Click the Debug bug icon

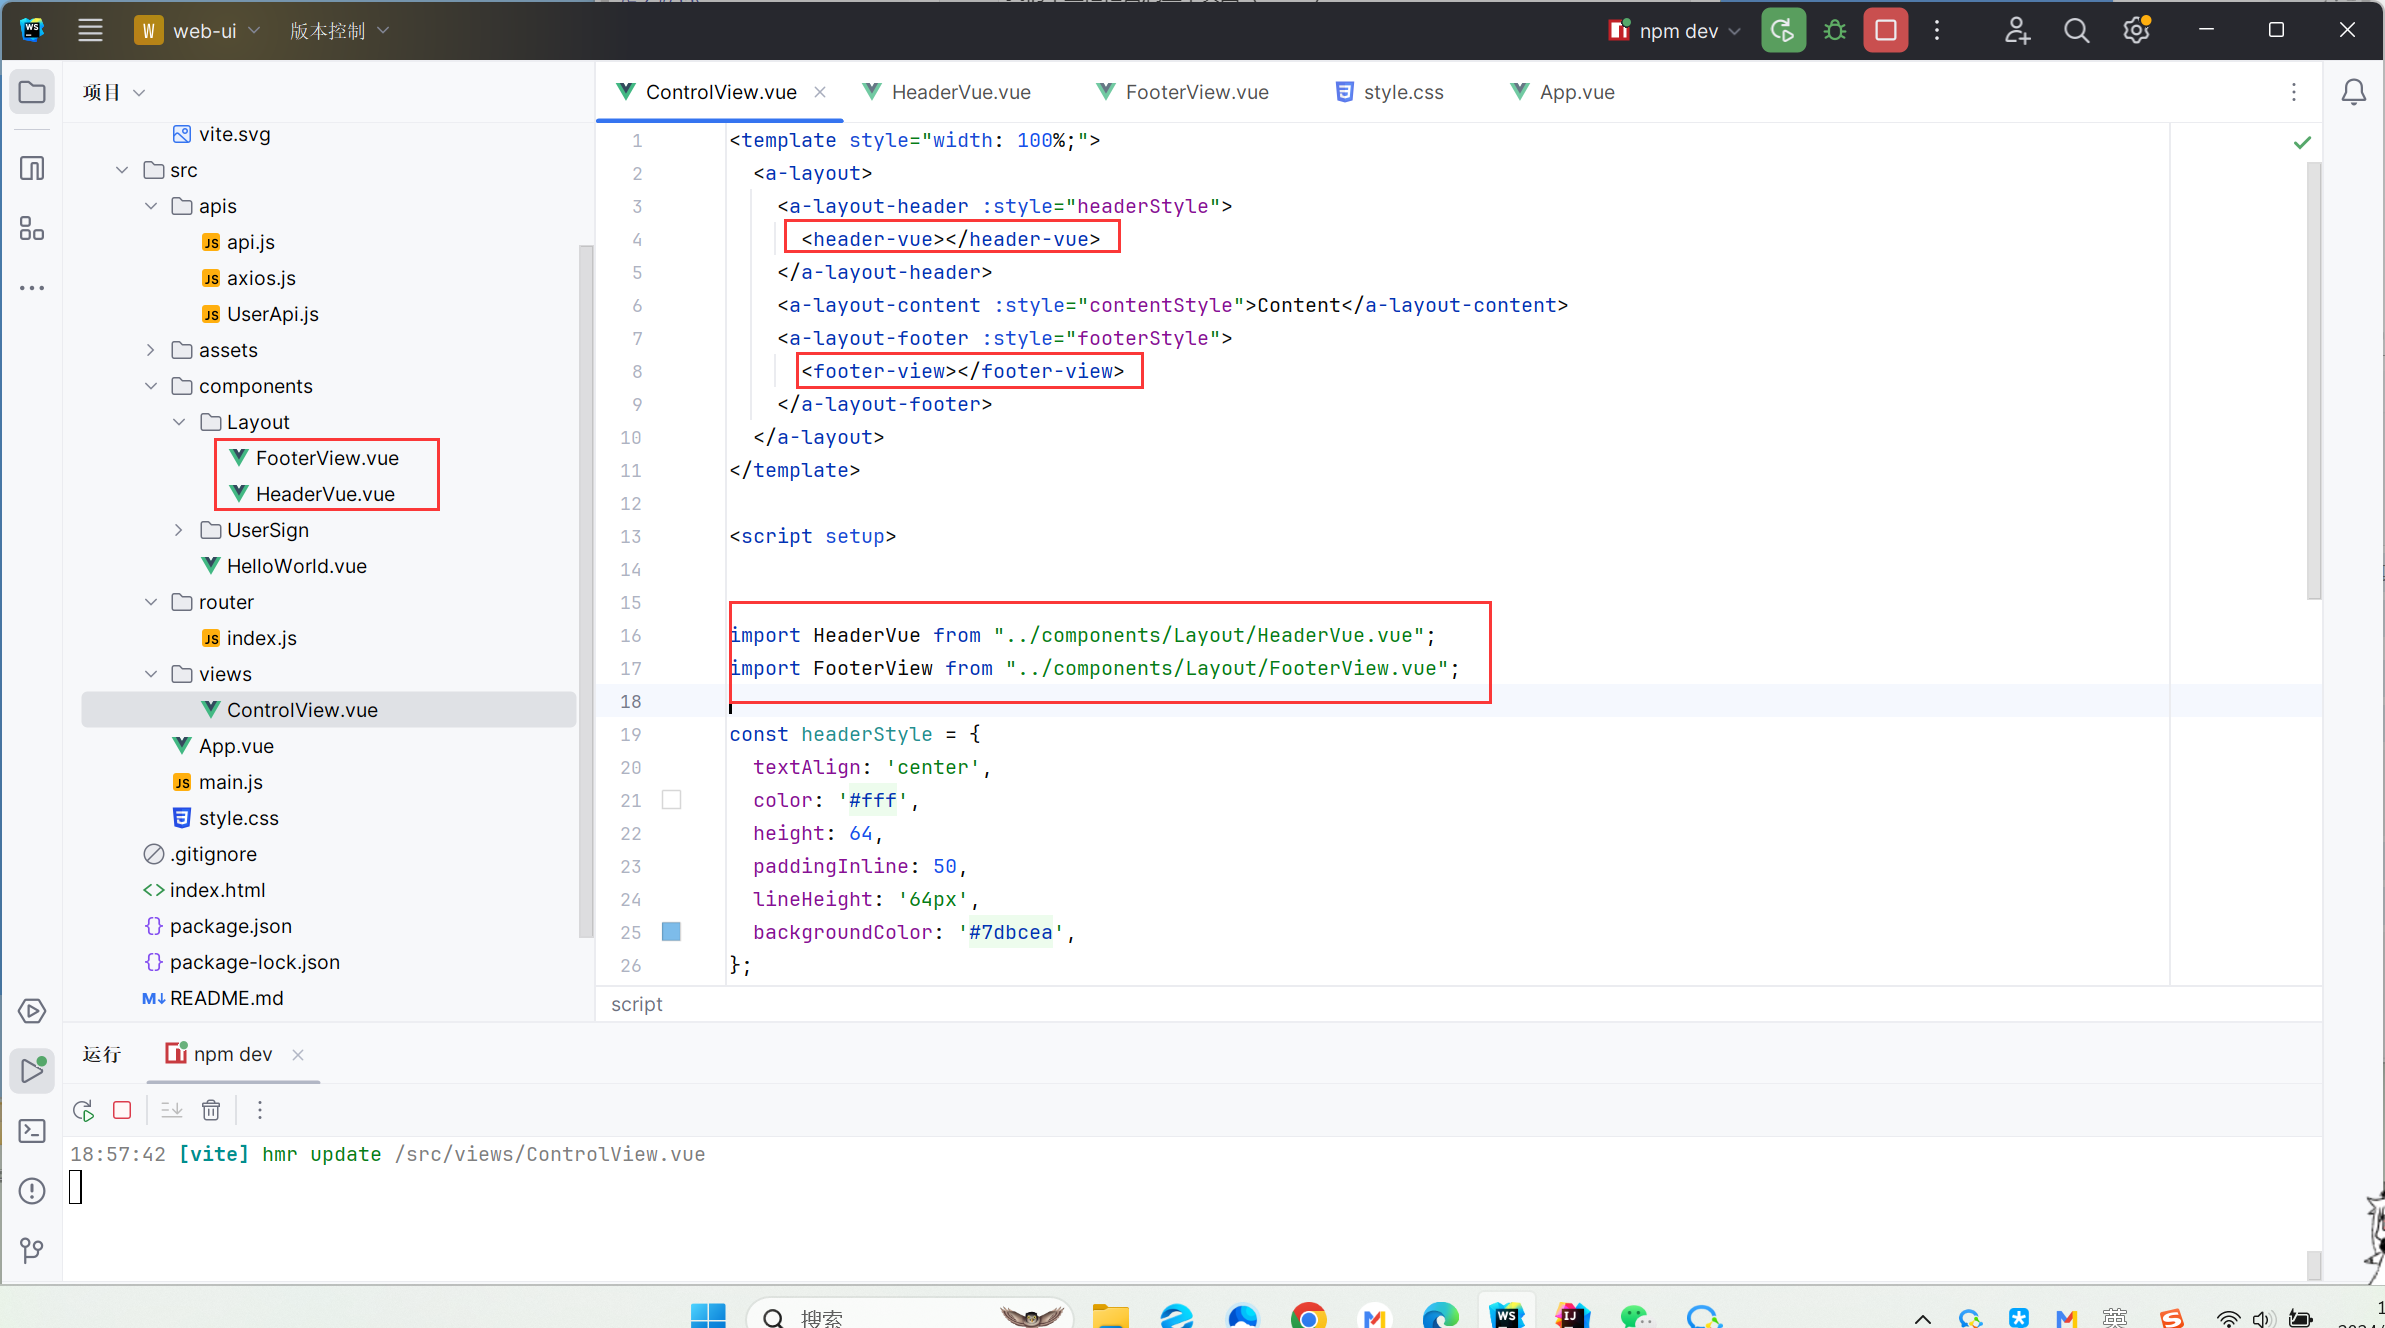tap(1834, 30)
